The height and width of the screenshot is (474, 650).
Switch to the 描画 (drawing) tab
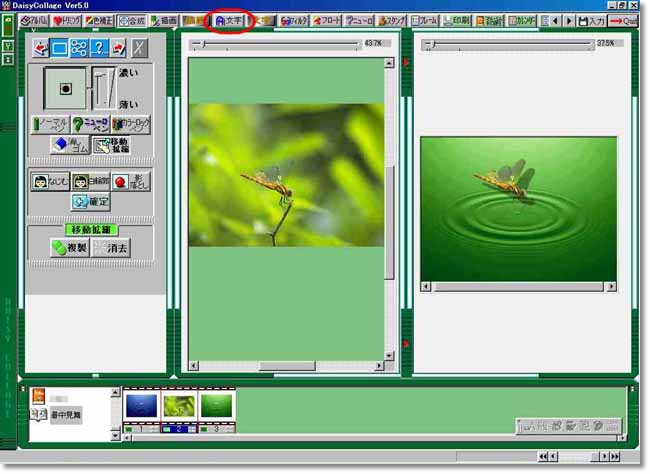click(x=164, y=21)
